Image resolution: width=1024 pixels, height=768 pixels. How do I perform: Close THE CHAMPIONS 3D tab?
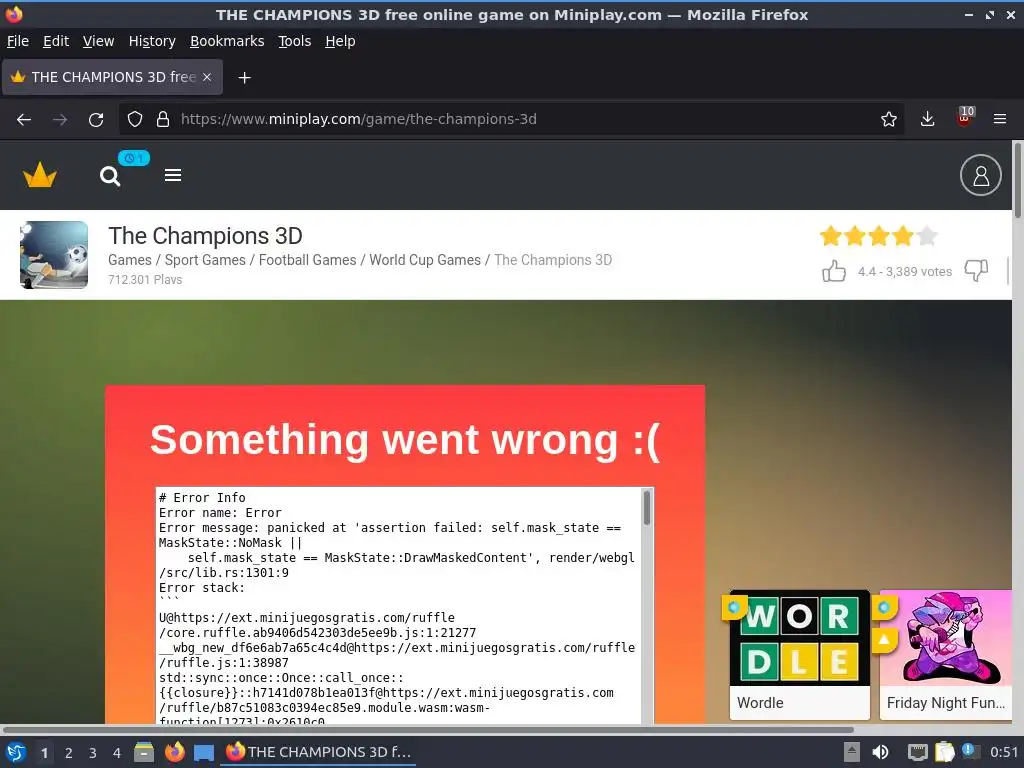tap(207, 77)
